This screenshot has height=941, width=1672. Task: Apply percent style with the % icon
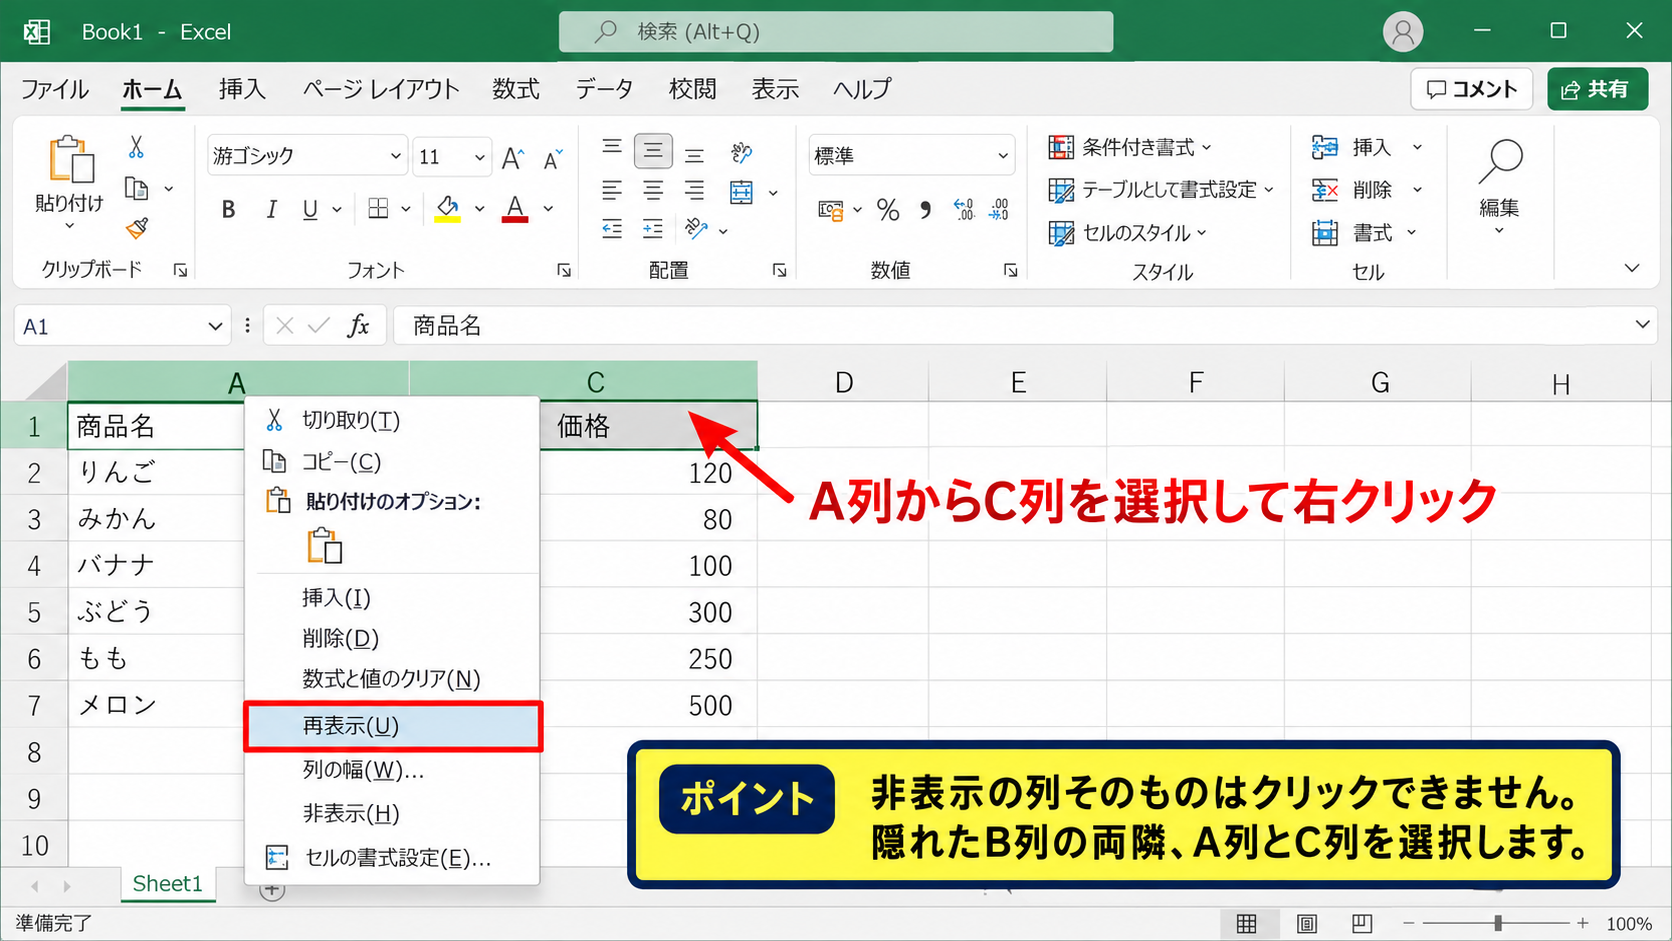(x=888, y=209)
